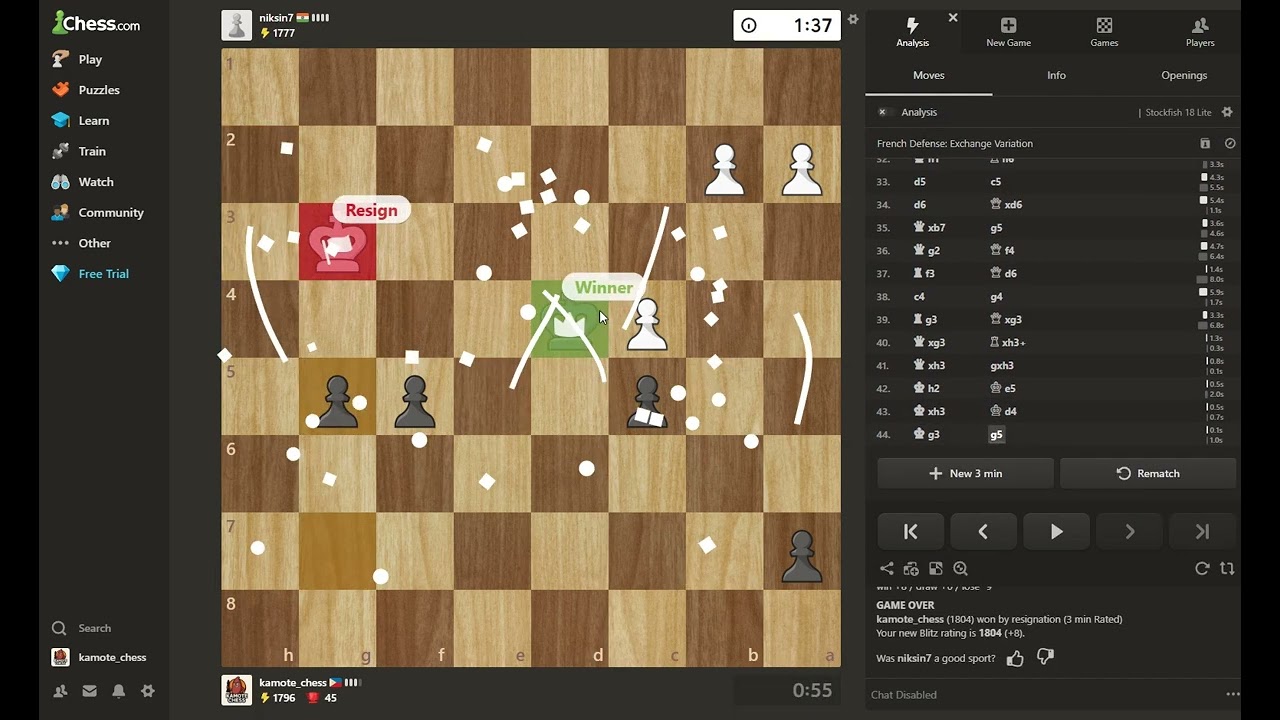
Task: Open the Play menu in sidebar
Action: pyautogui.click(x=77, y=59)
